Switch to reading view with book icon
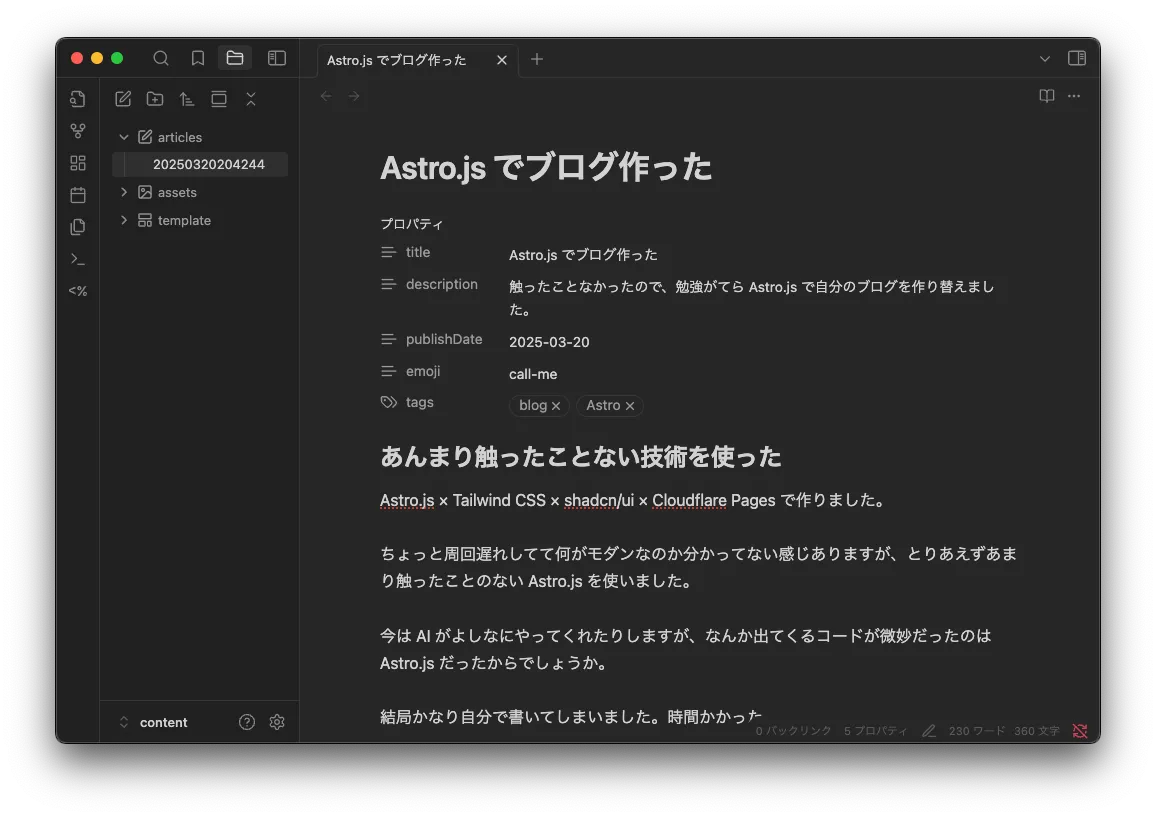 [x=1047, y=96]
